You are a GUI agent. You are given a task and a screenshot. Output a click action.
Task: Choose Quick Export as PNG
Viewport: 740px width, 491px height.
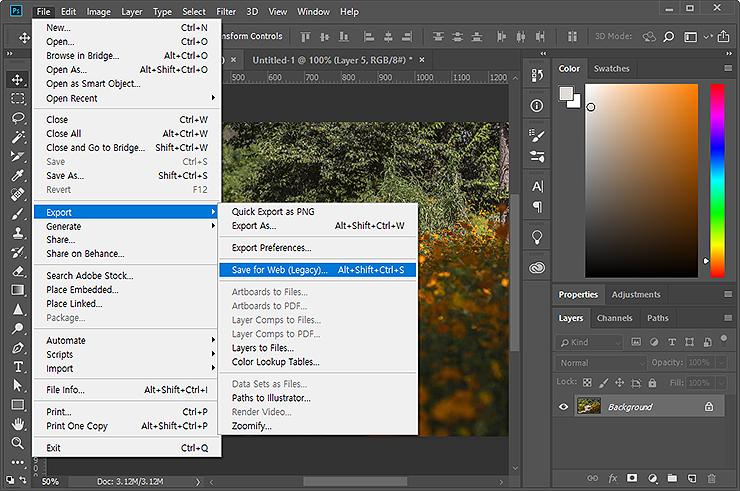(x=318, y=212)
